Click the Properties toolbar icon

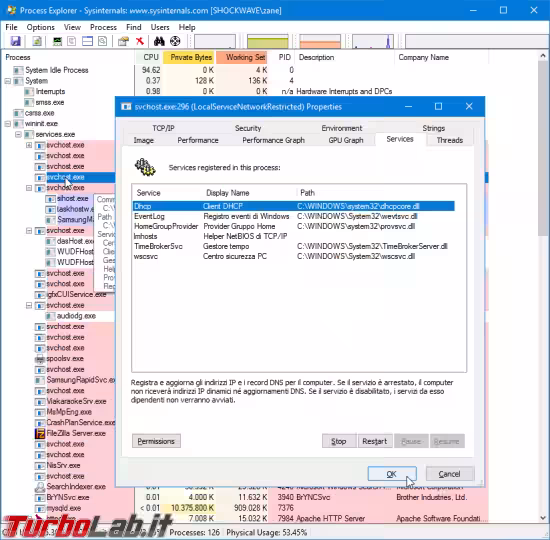pyautogui.click(x=123, y=41)
